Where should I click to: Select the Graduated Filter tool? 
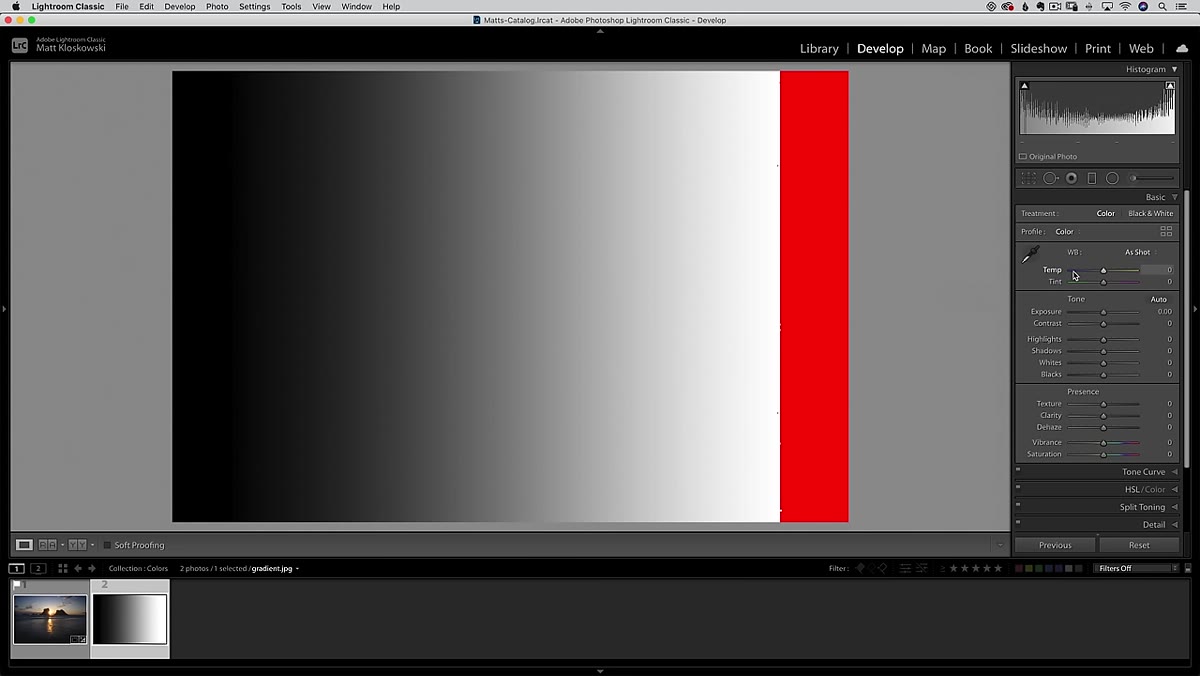pyautogui.click(x=1092, y=178)
